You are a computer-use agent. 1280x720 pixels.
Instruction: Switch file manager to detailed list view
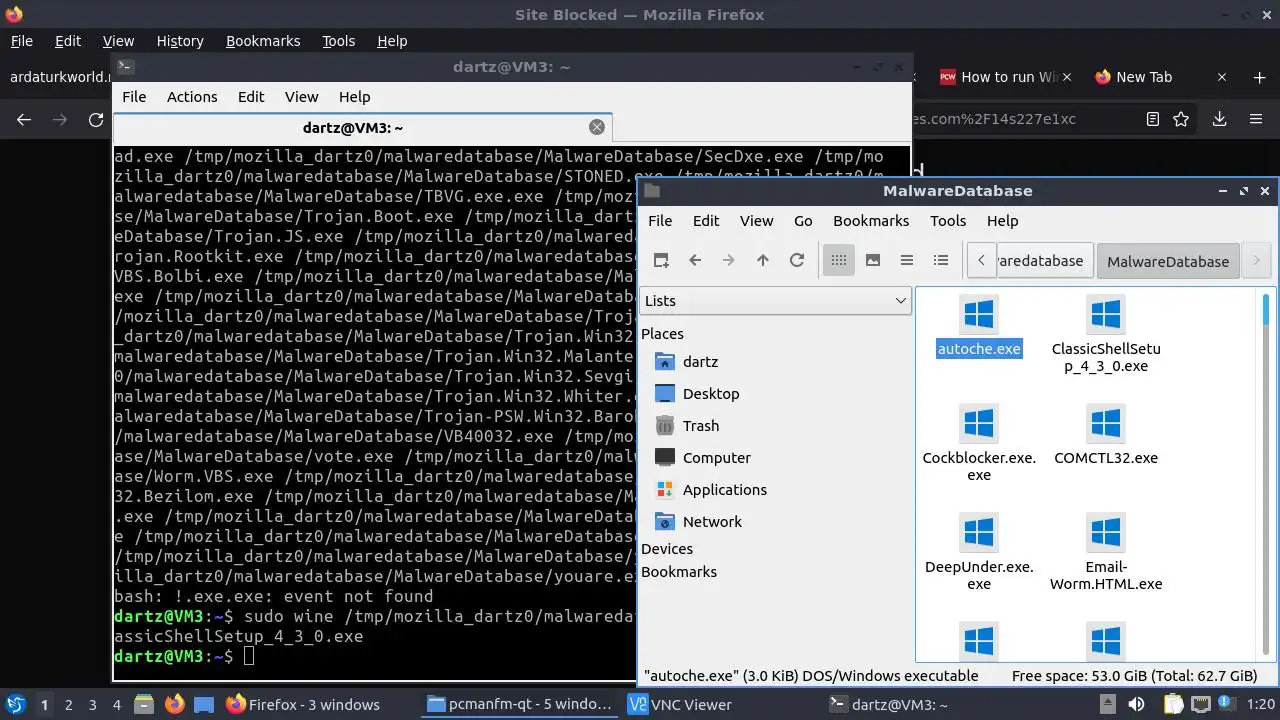tap(941, 260)
